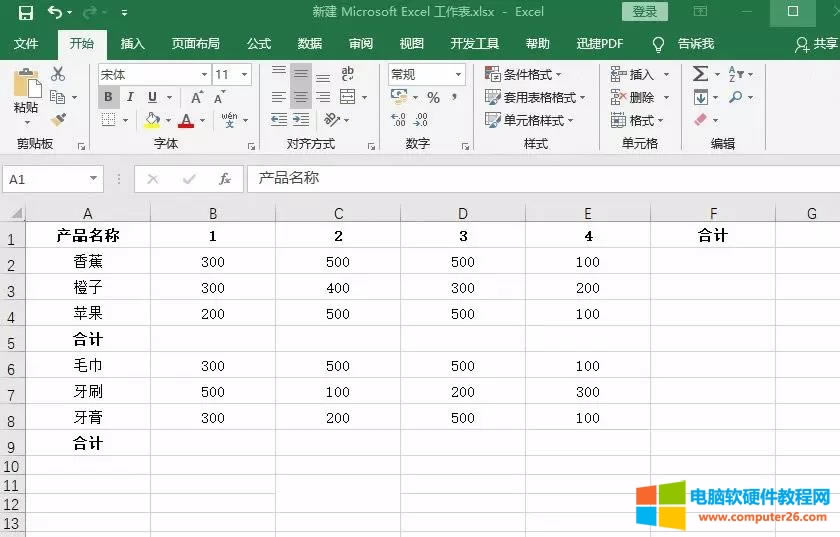The width and height of the screenshot is (840, 537).
Task: Toggle center horizontal alignment
Action: (300, 97)
